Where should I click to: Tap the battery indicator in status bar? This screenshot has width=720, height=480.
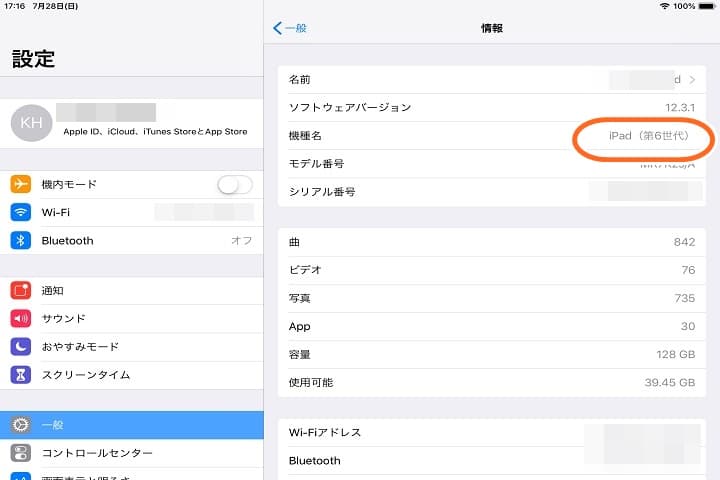[706, 6]
